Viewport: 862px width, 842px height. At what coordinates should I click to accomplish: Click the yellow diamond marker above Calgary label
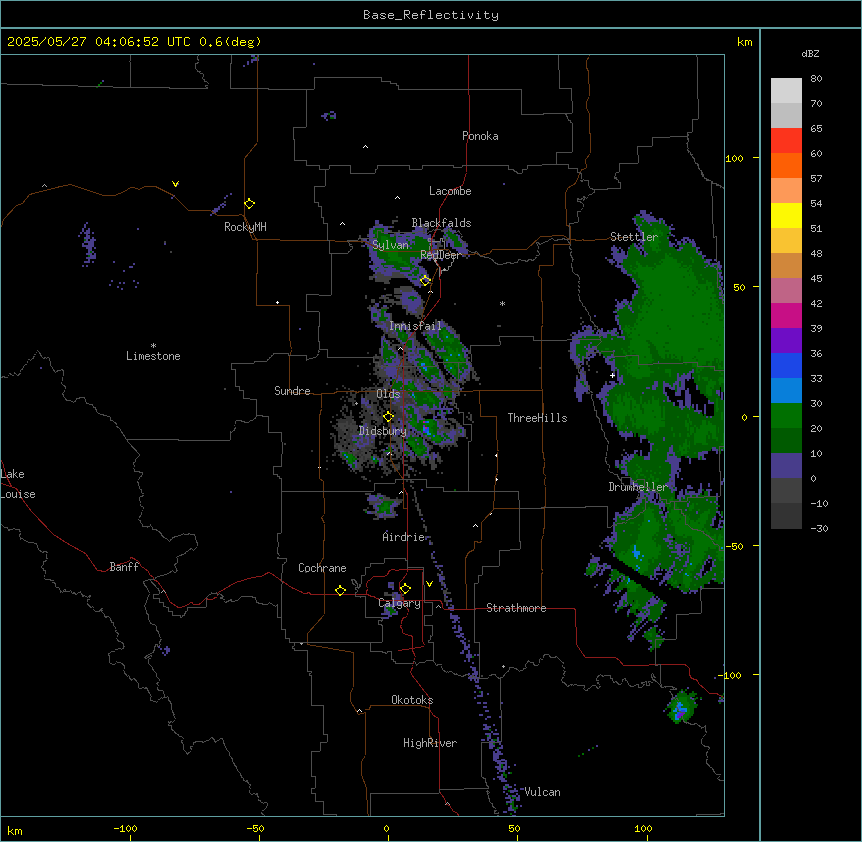405,589
